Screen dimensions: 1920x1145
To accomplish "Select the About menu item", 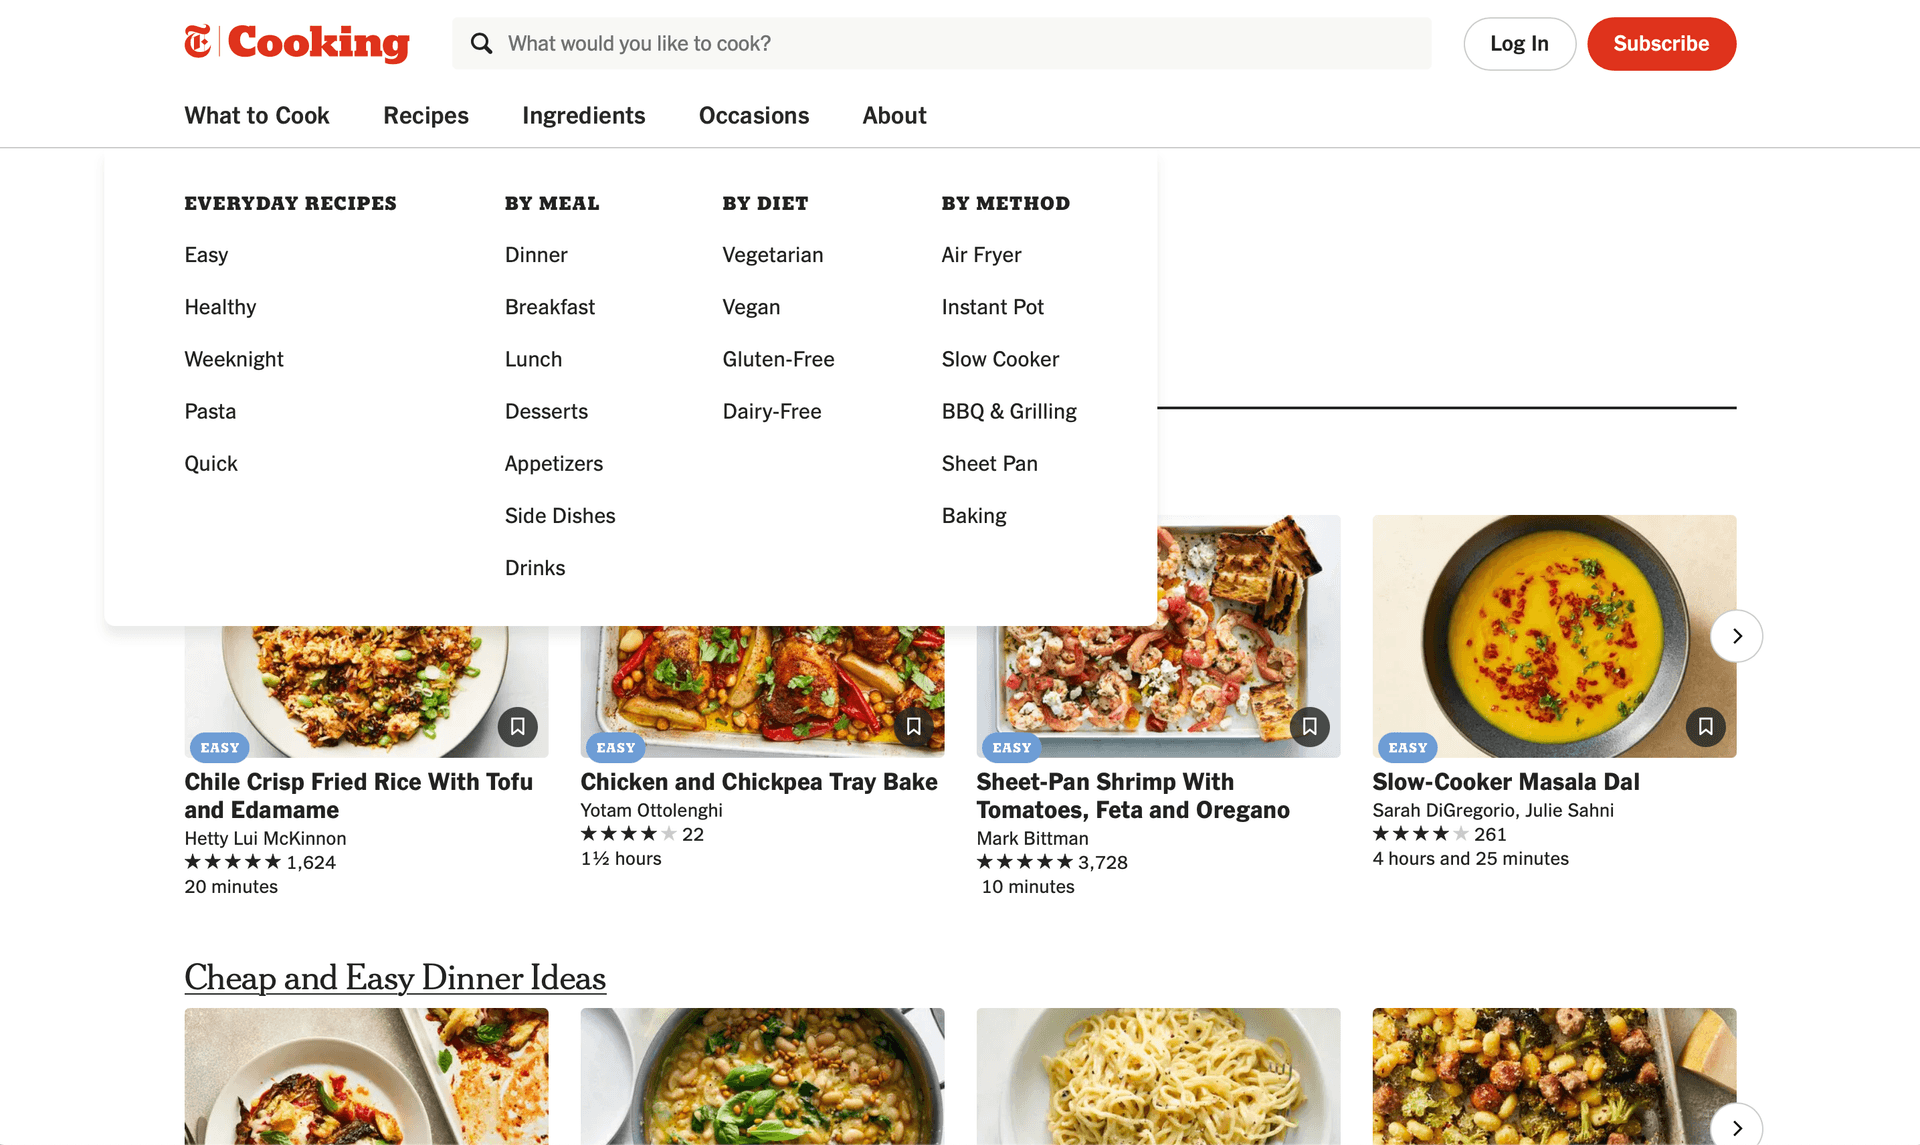I will [893, 115].
